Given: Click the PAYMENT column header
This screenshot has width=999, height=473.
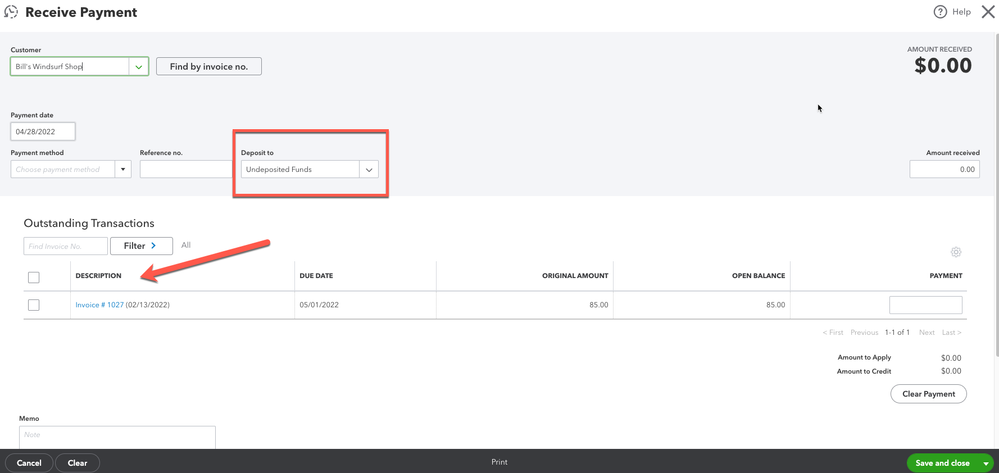Looking at the screenshot, I should tap(946, 276).
